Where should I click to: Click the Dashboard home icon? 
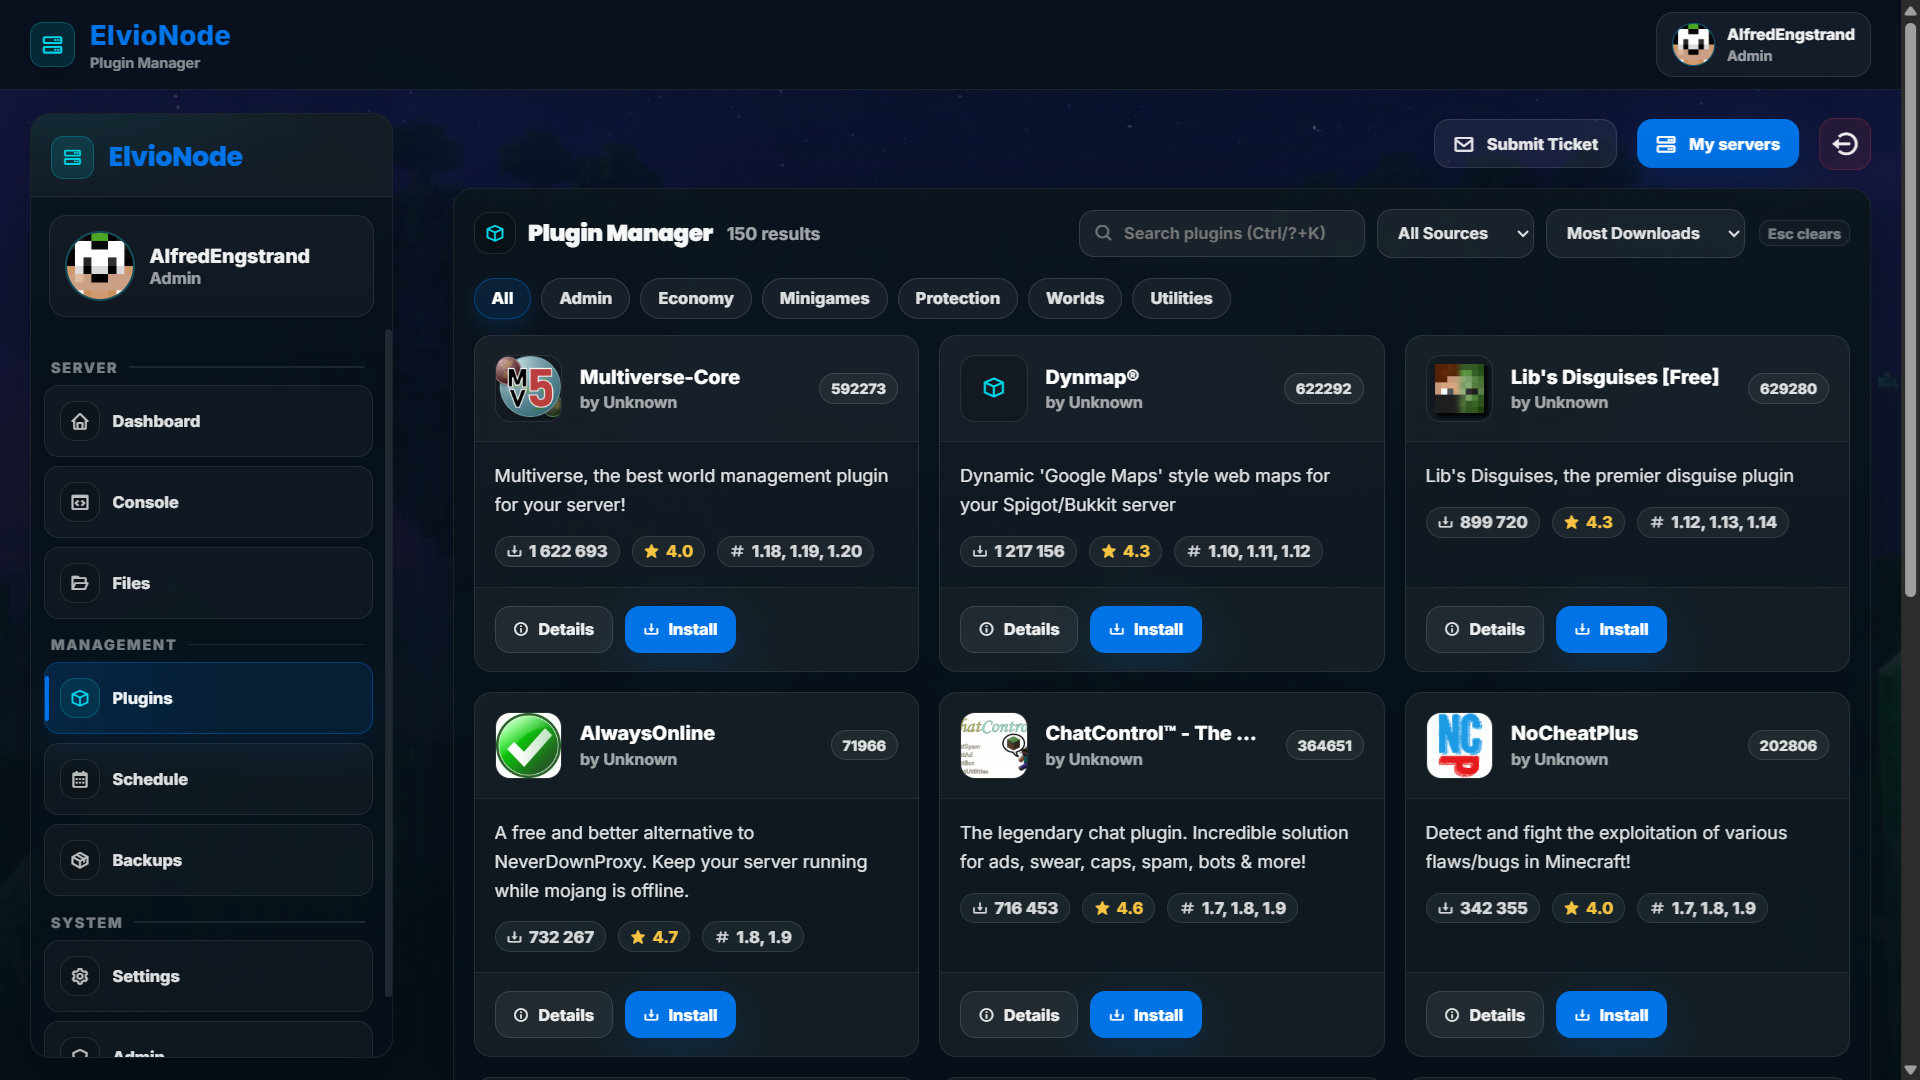pyautogui.click(x=80, y=421)
